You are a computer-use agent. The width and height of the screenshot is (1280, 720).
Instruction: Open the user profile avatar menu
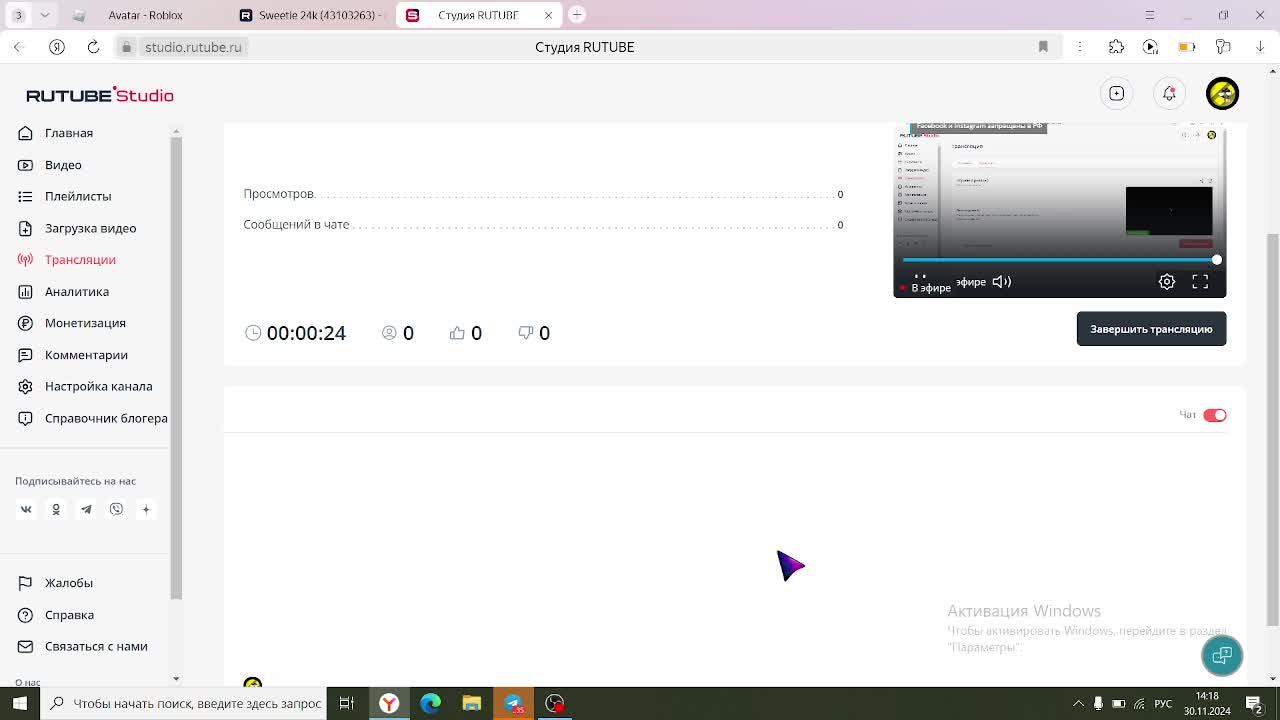coord(1222,93)
